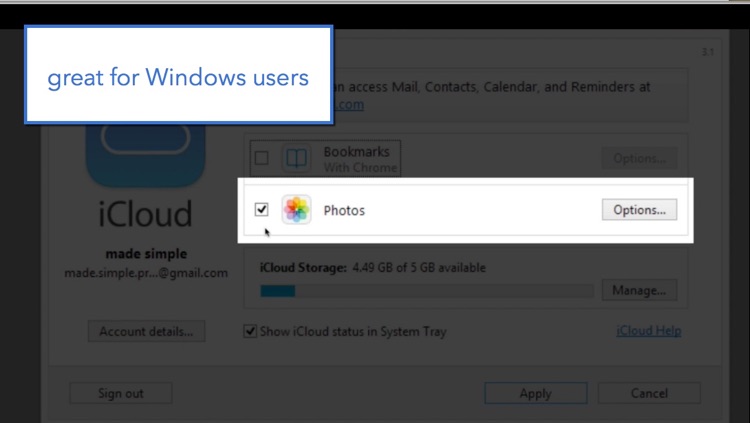
Task: Click the colorful Photos flower icon
Action: (296, 210)
